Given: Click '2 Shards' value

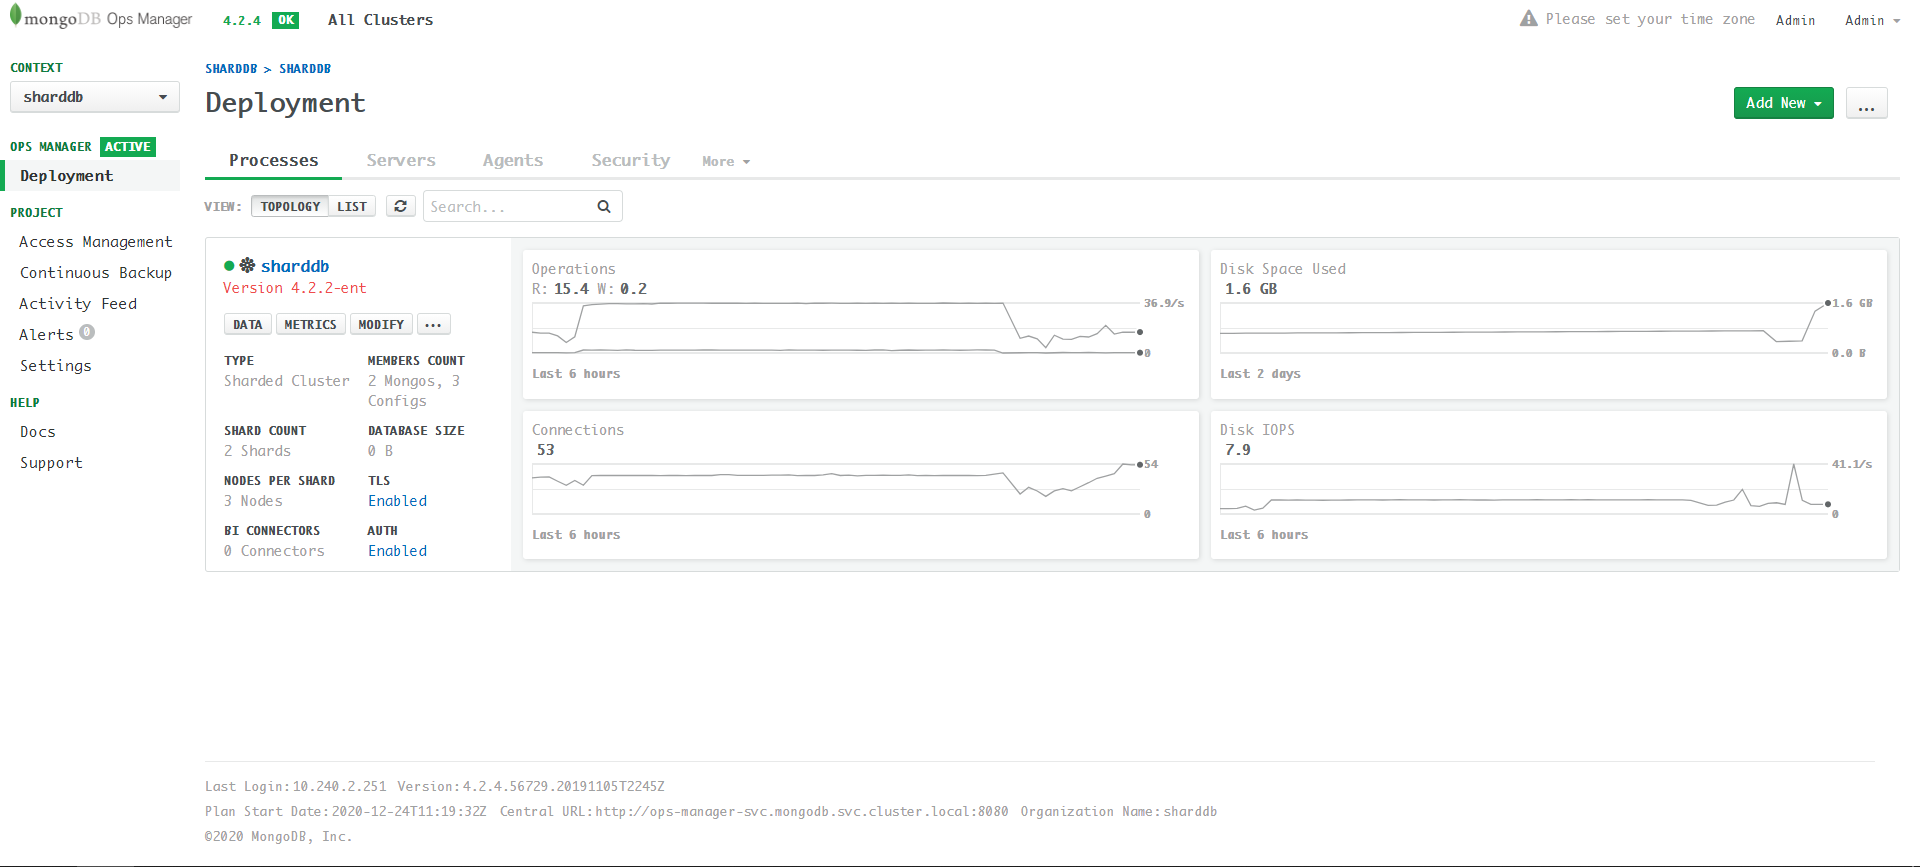Looking at the screenshot, I should tap(257, 451).
